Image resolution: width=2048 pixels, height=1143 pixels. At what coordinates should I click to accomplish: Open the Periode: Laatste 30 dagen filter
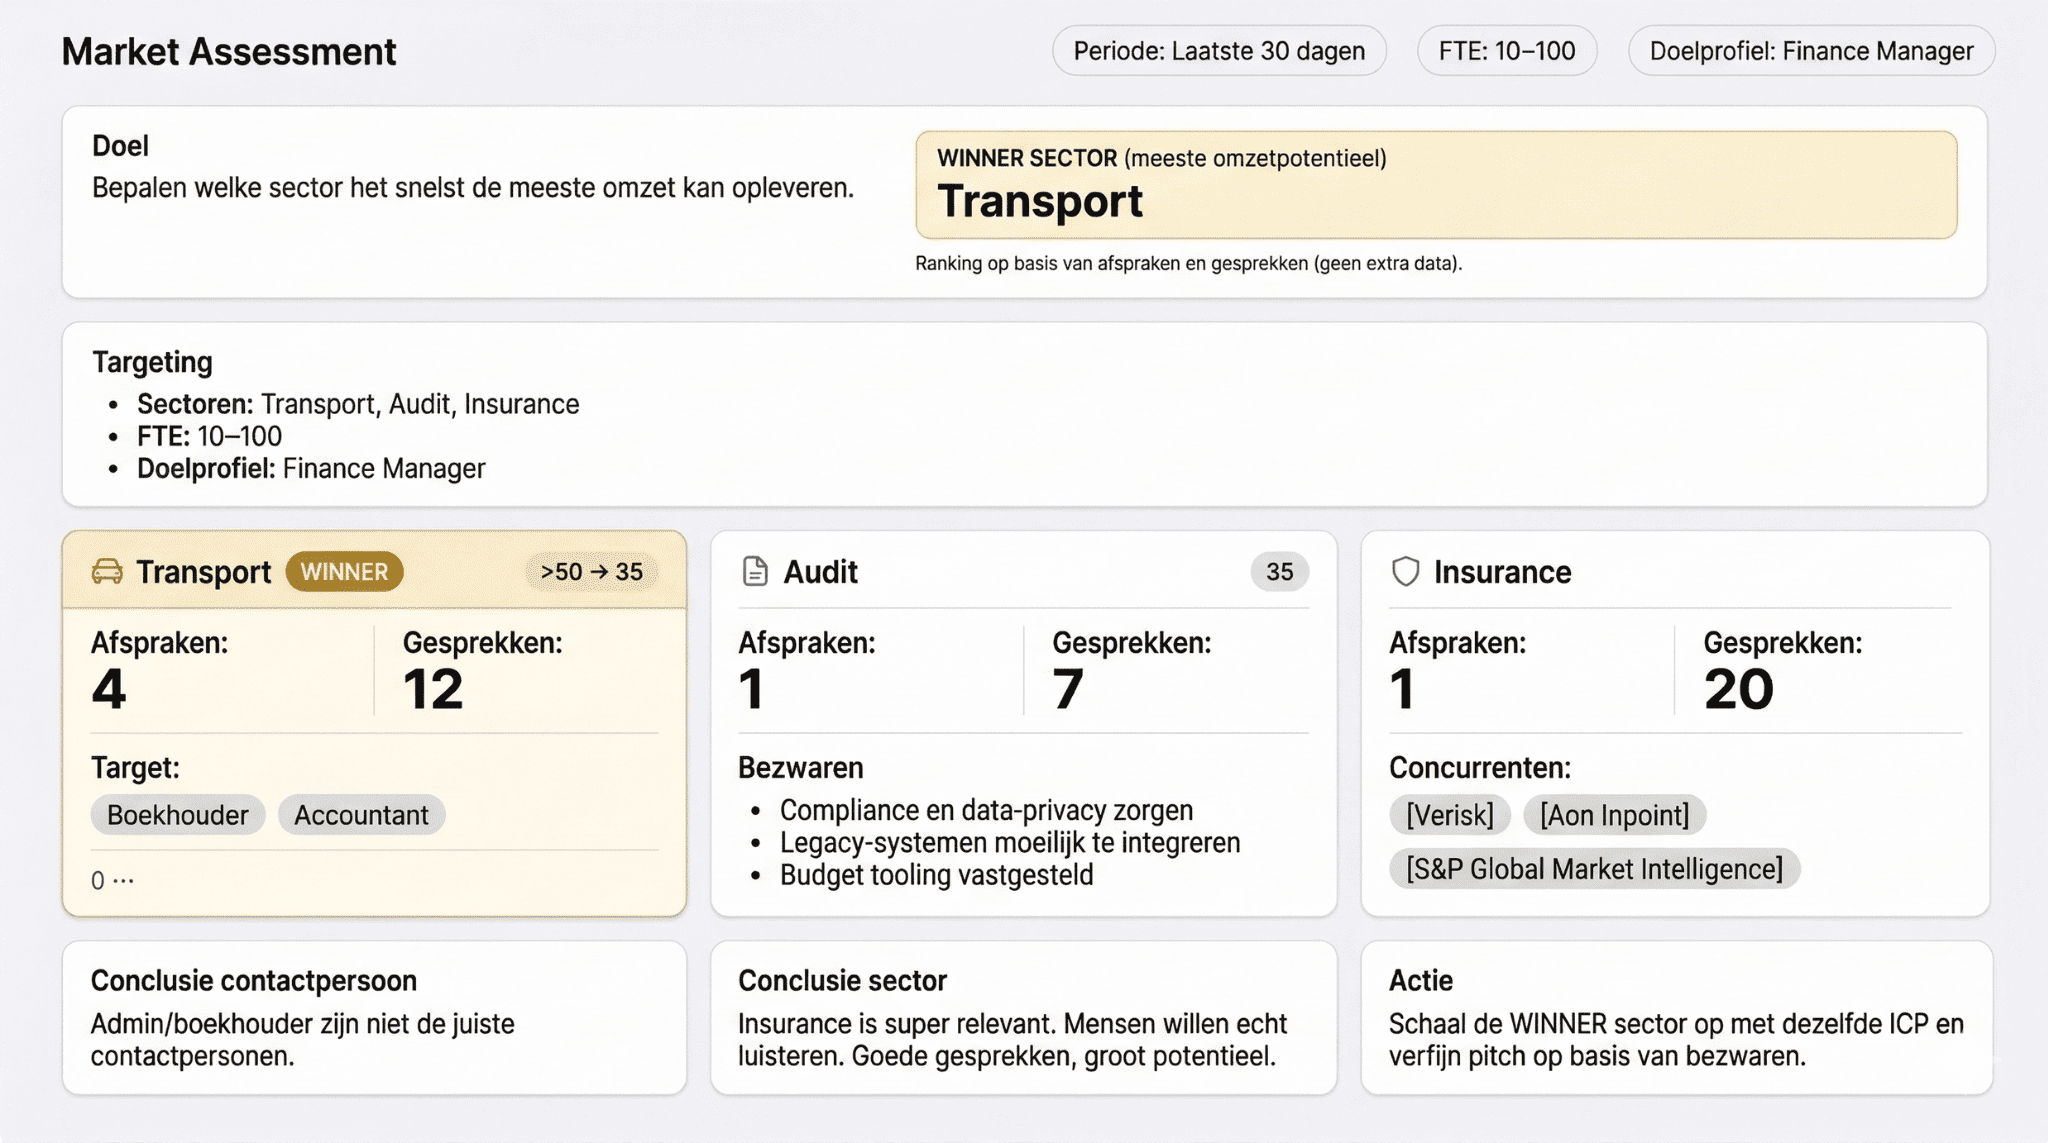pyautogui.click(x=1218, y=51)
